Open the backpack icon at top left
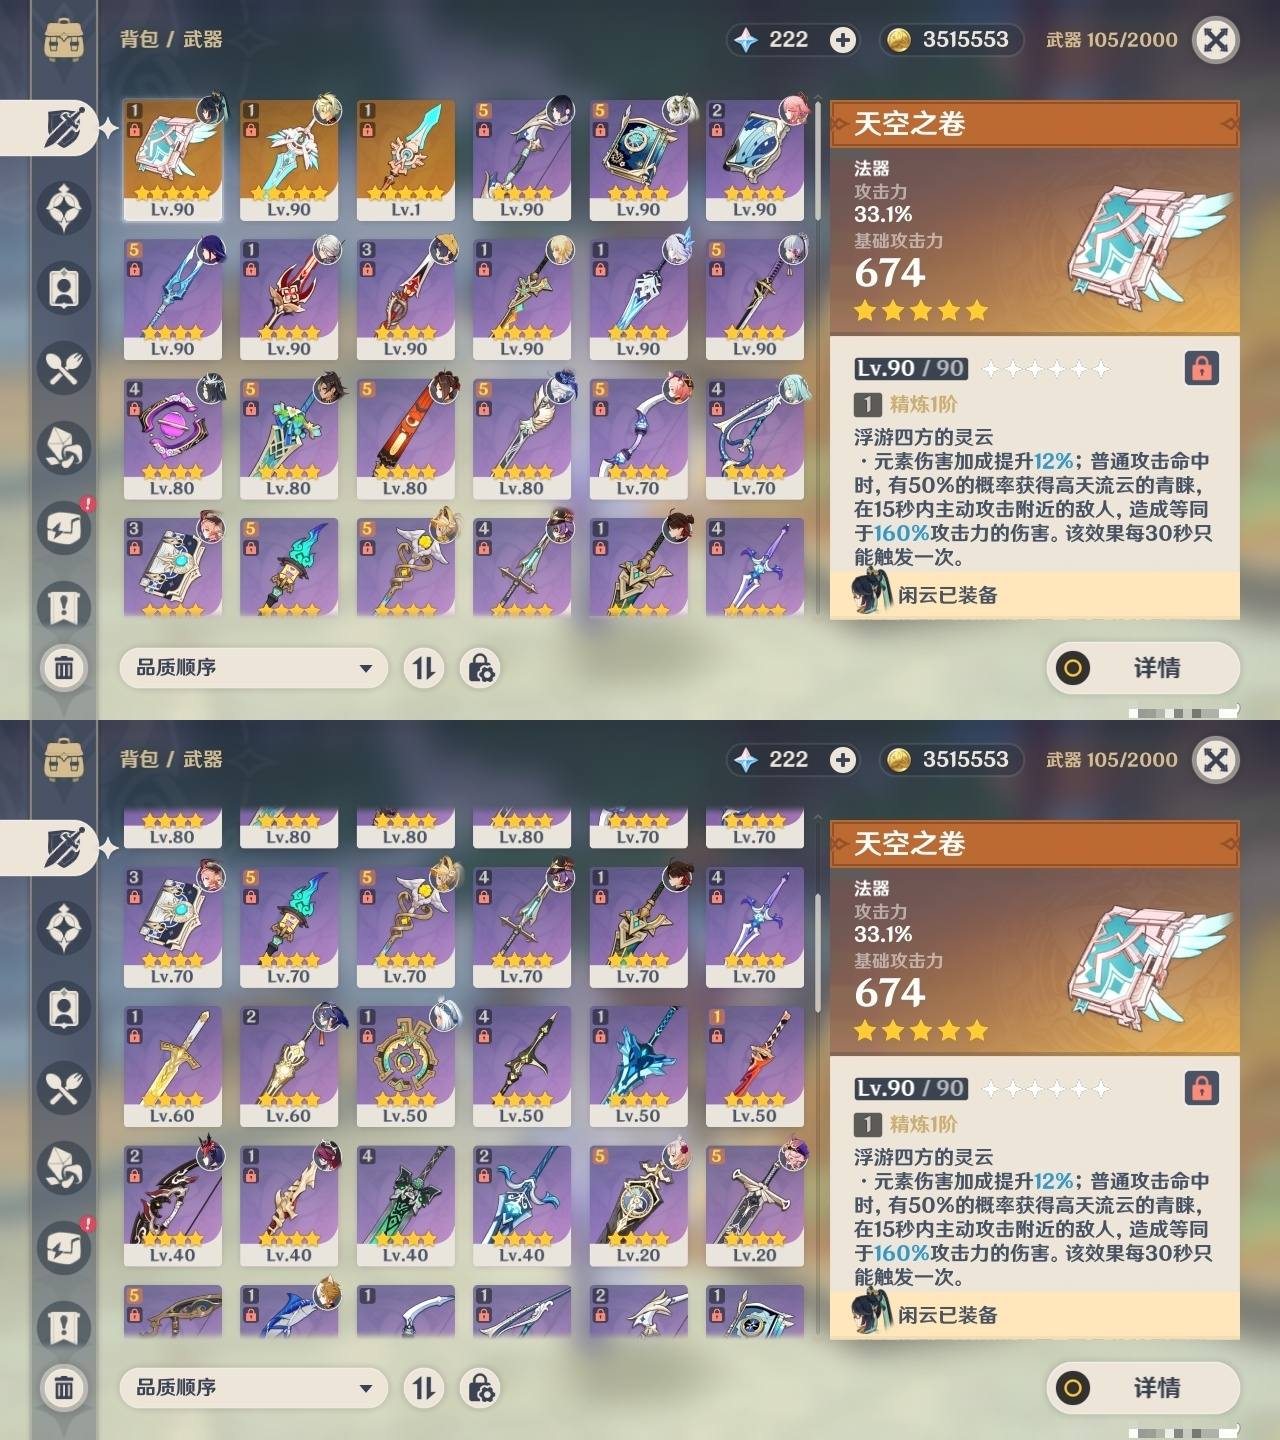Viewport: 1280px width, 1440px height. (64, 40)
